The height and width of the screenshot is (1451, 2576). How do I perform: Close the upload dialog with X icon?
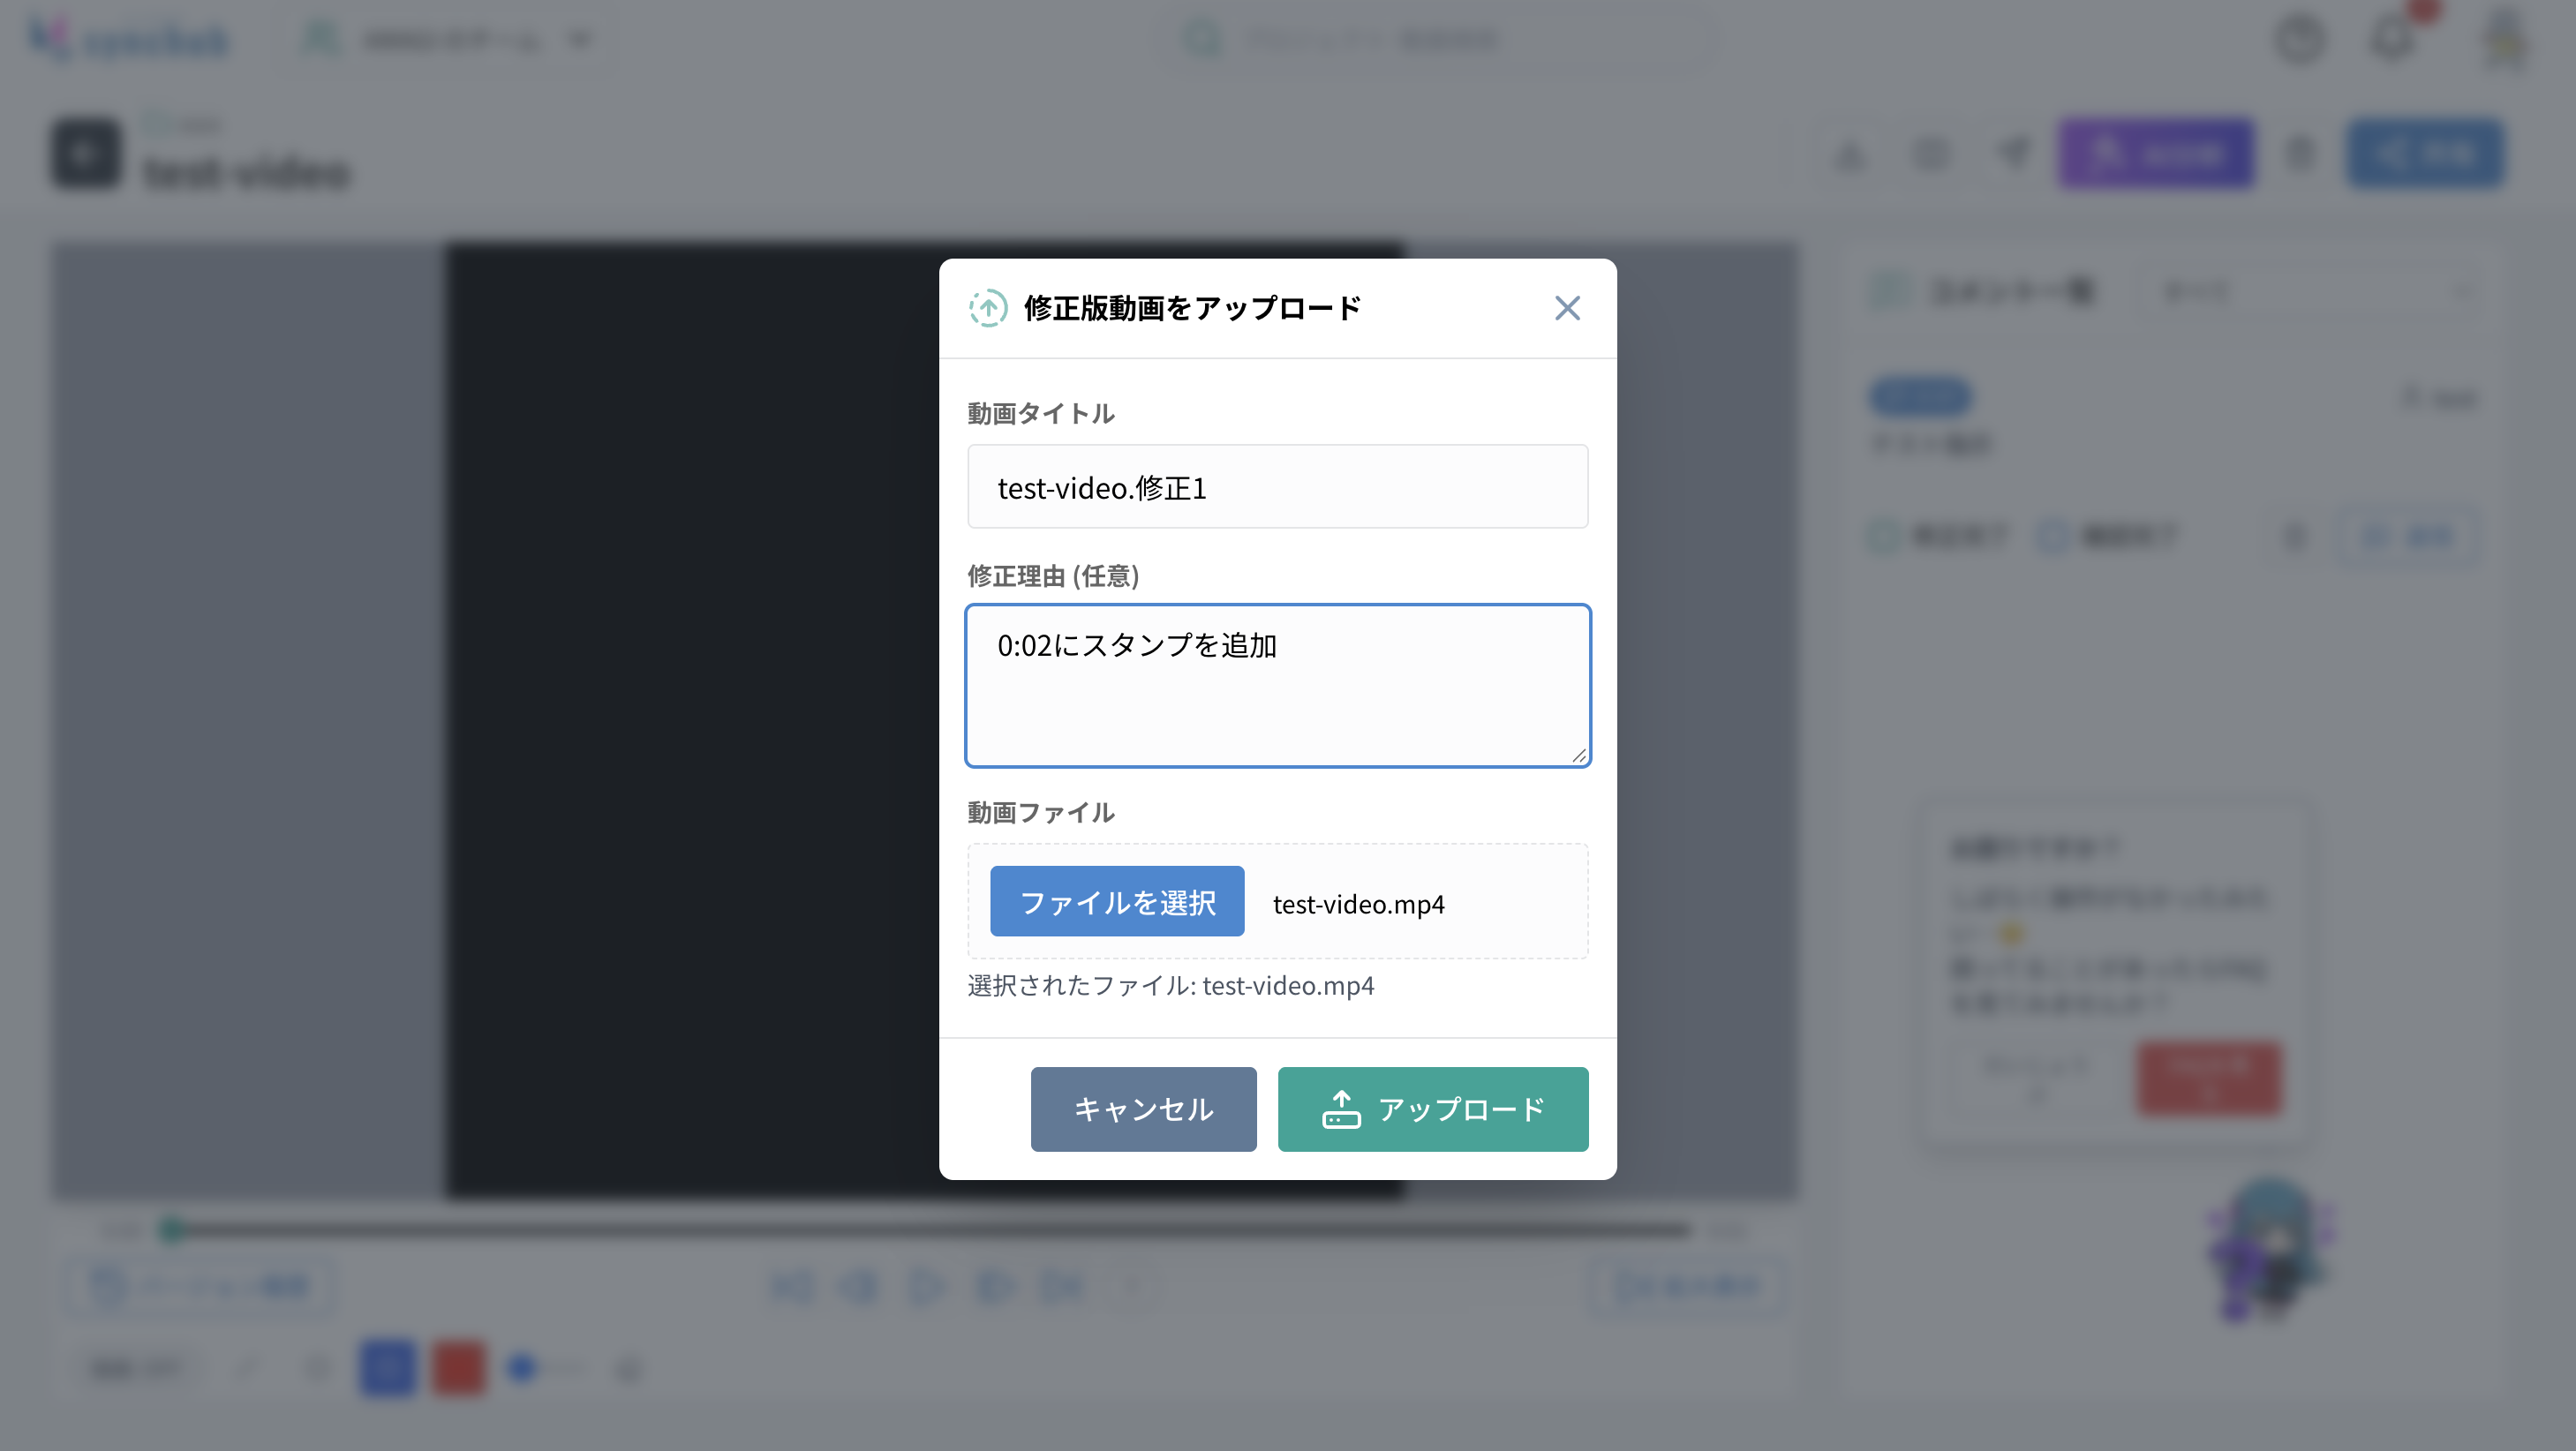pyautogui.click(x=1567, y=308)
